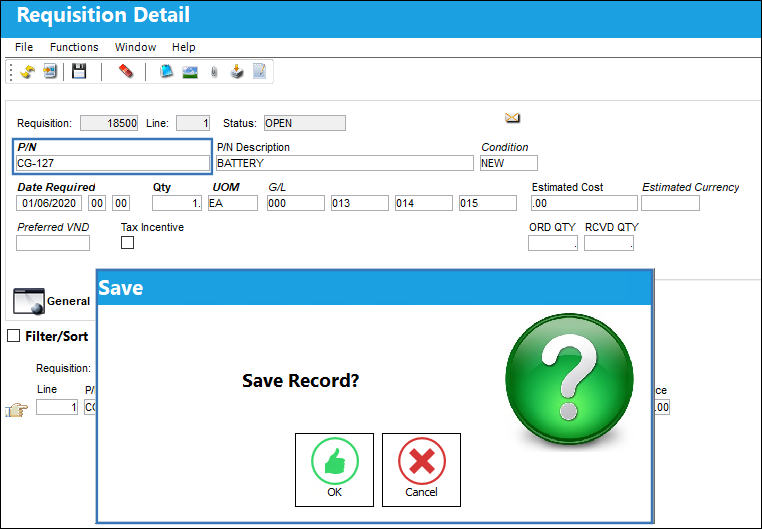Click the Date Required field 01/06/2020
Screen dimensions: 762x529
[49, 203]
